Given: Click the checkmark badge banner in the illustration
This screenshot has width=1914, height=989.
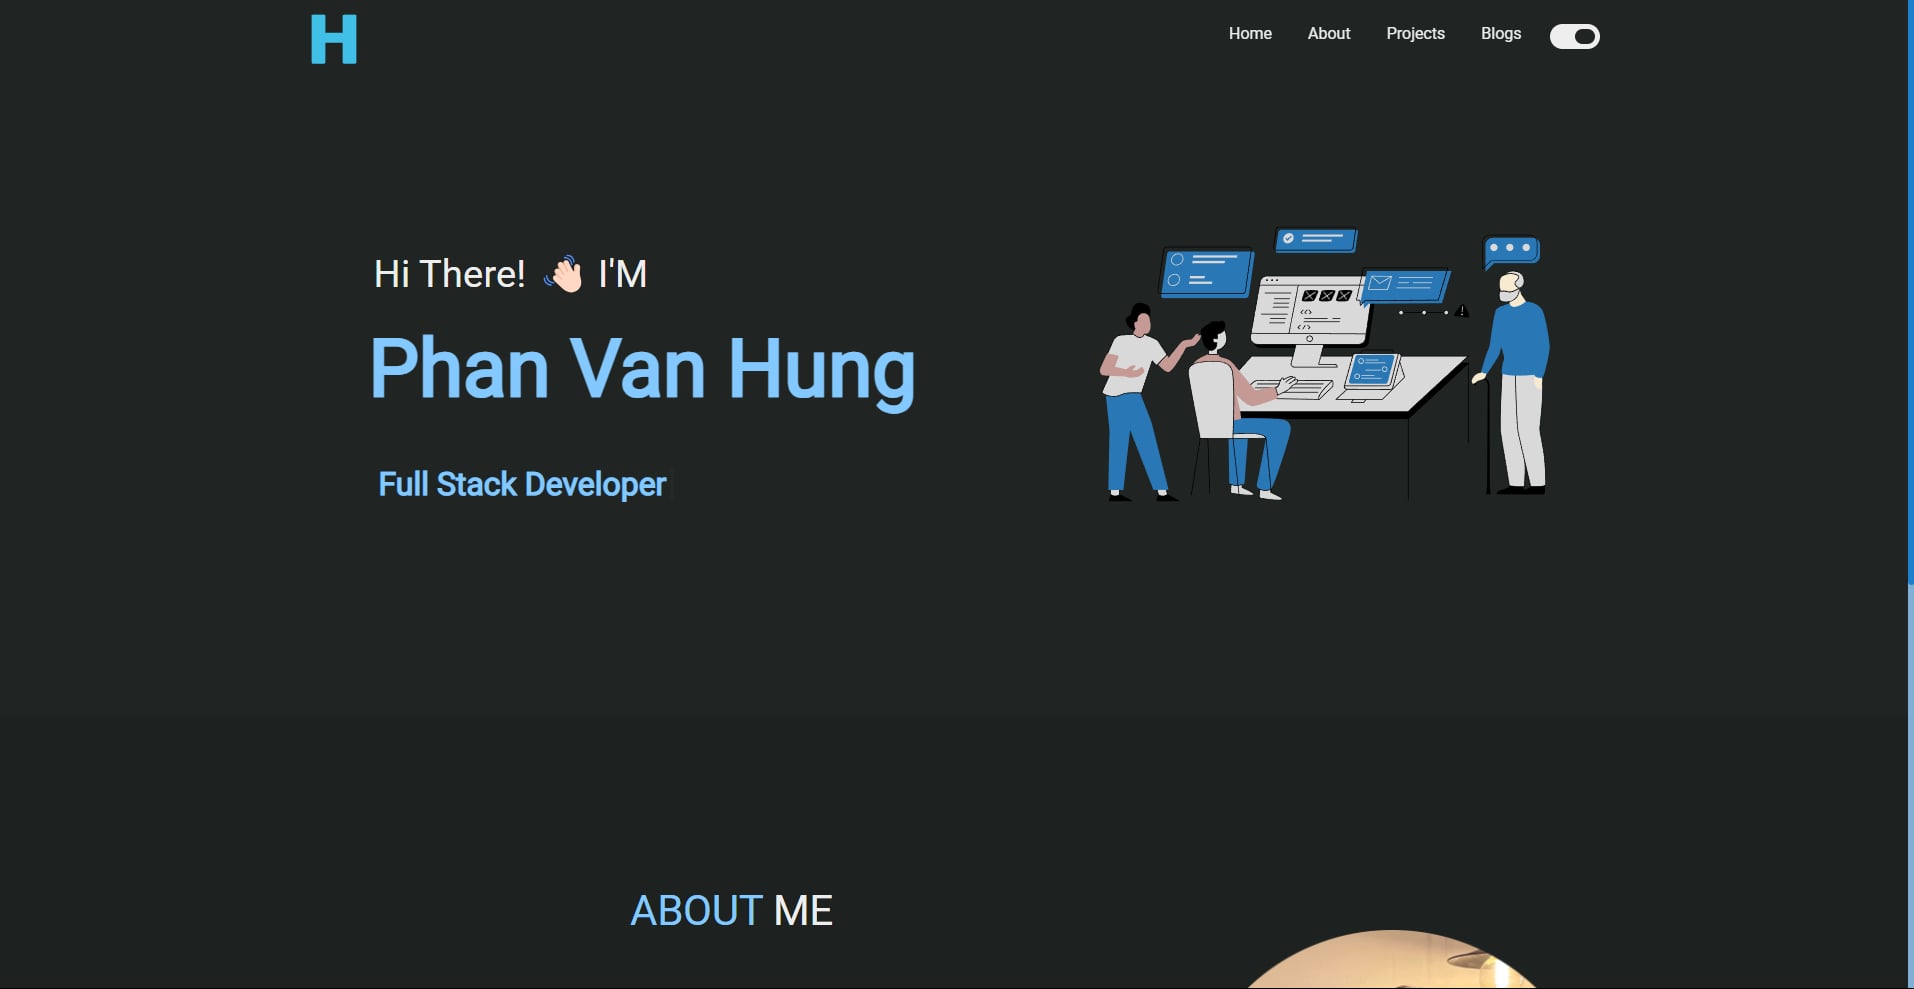Looking at the screenshot, I should pyautogui.click(x=1313, y=239).
